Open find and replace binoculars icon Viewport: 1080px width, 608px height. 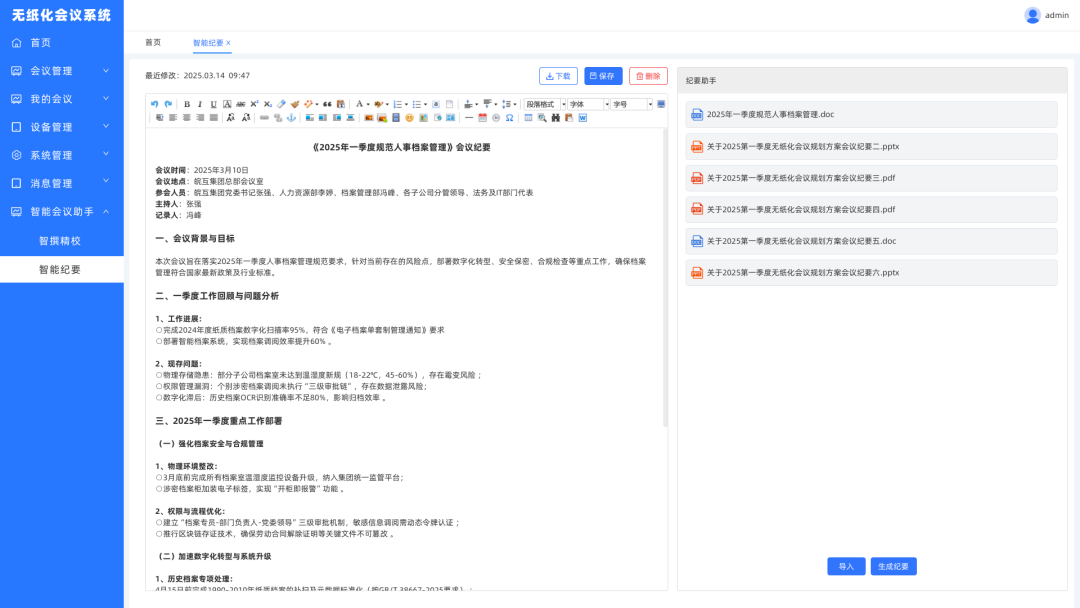[x=555, y=118]
